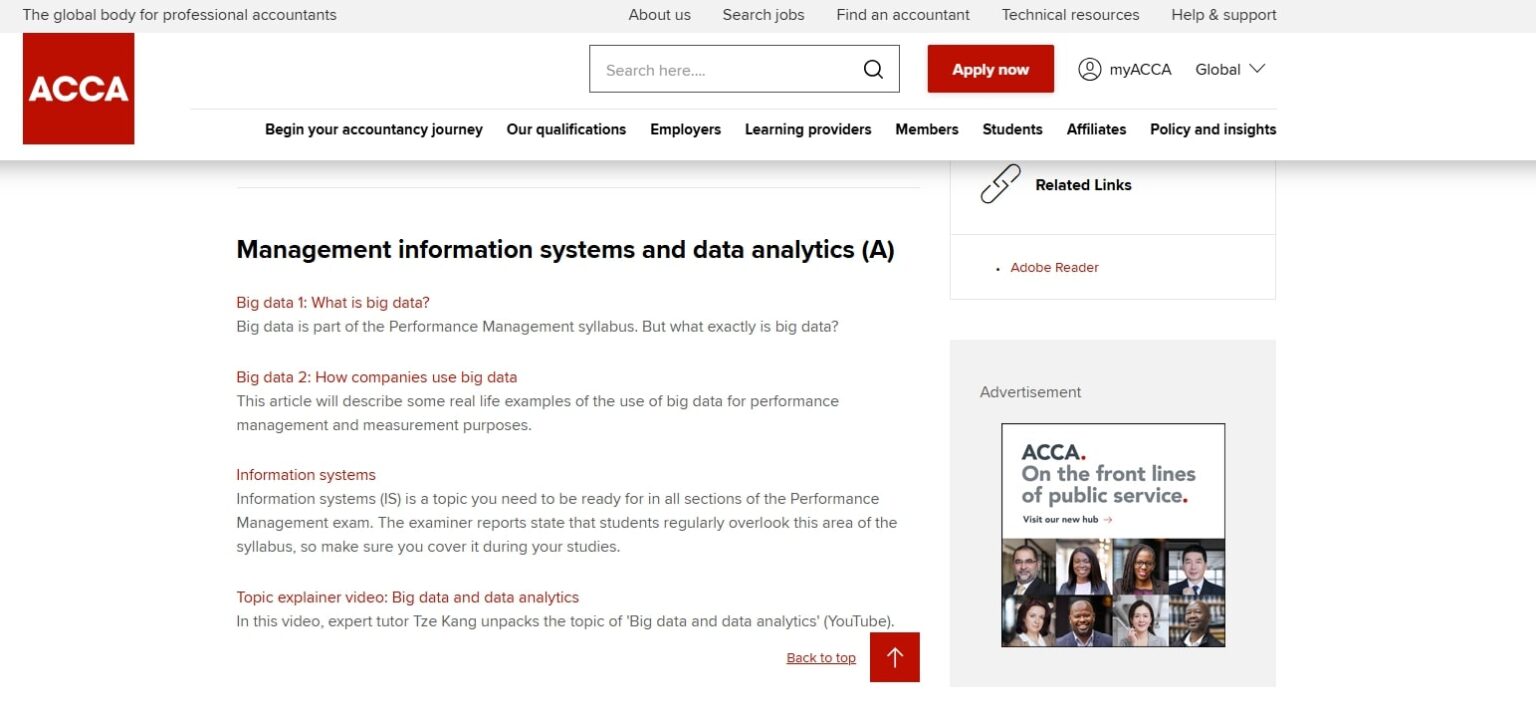Click the search magnifying glass icon
The width and height of the screenshot is (1536, 715).
(x=872, y=68)
